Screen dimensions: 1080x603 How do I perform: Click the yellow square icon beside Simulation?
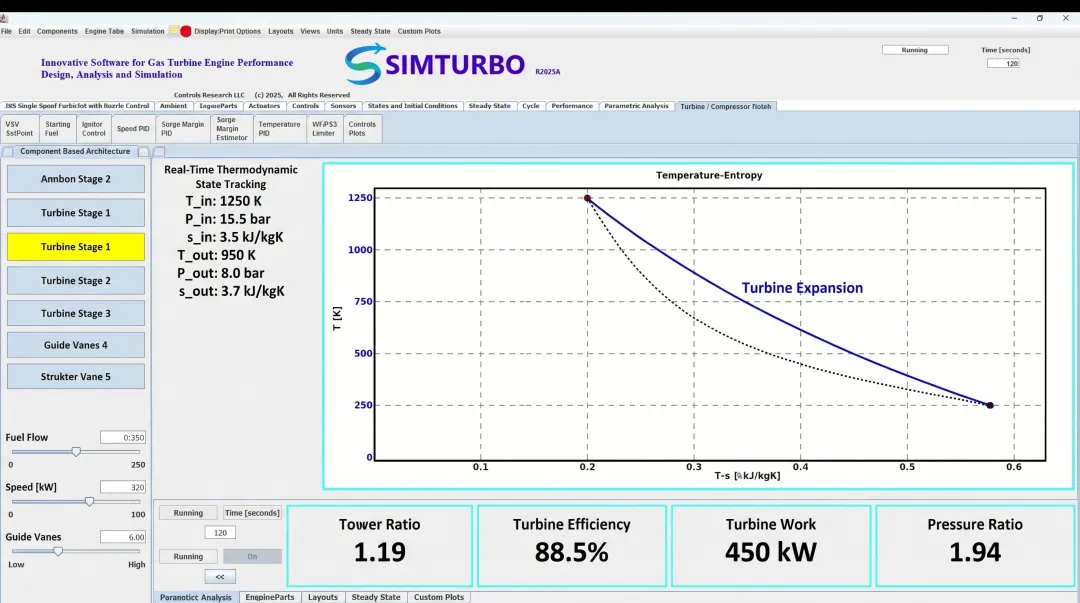point(174,31)
